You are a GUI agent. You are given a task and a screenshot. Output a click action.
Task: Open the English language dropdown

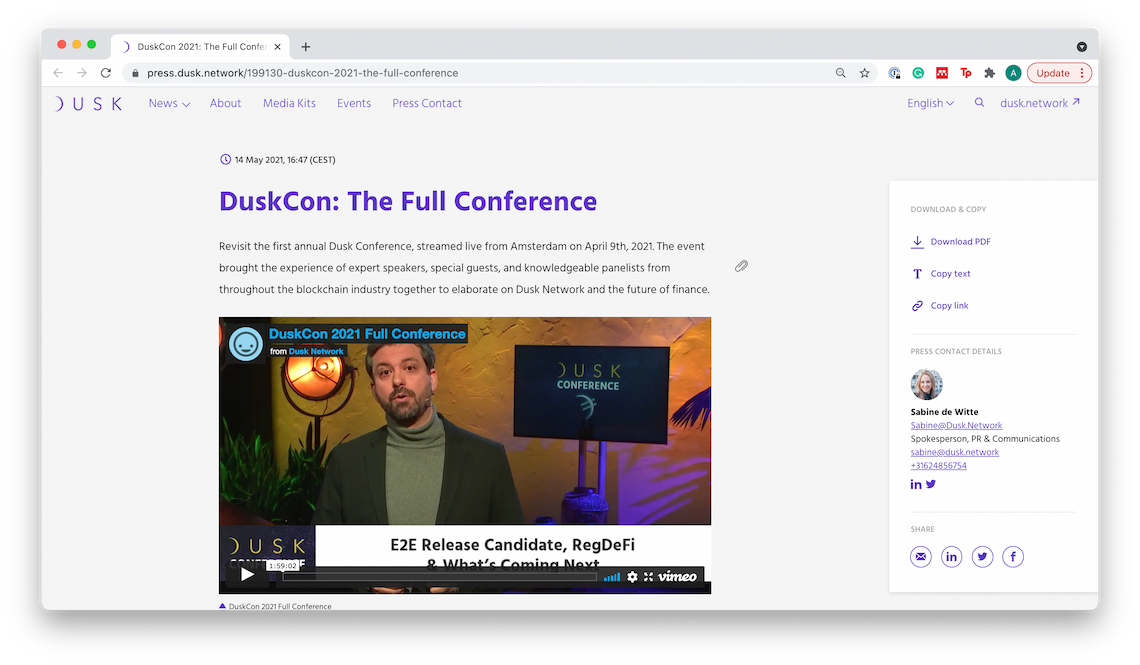930,103
